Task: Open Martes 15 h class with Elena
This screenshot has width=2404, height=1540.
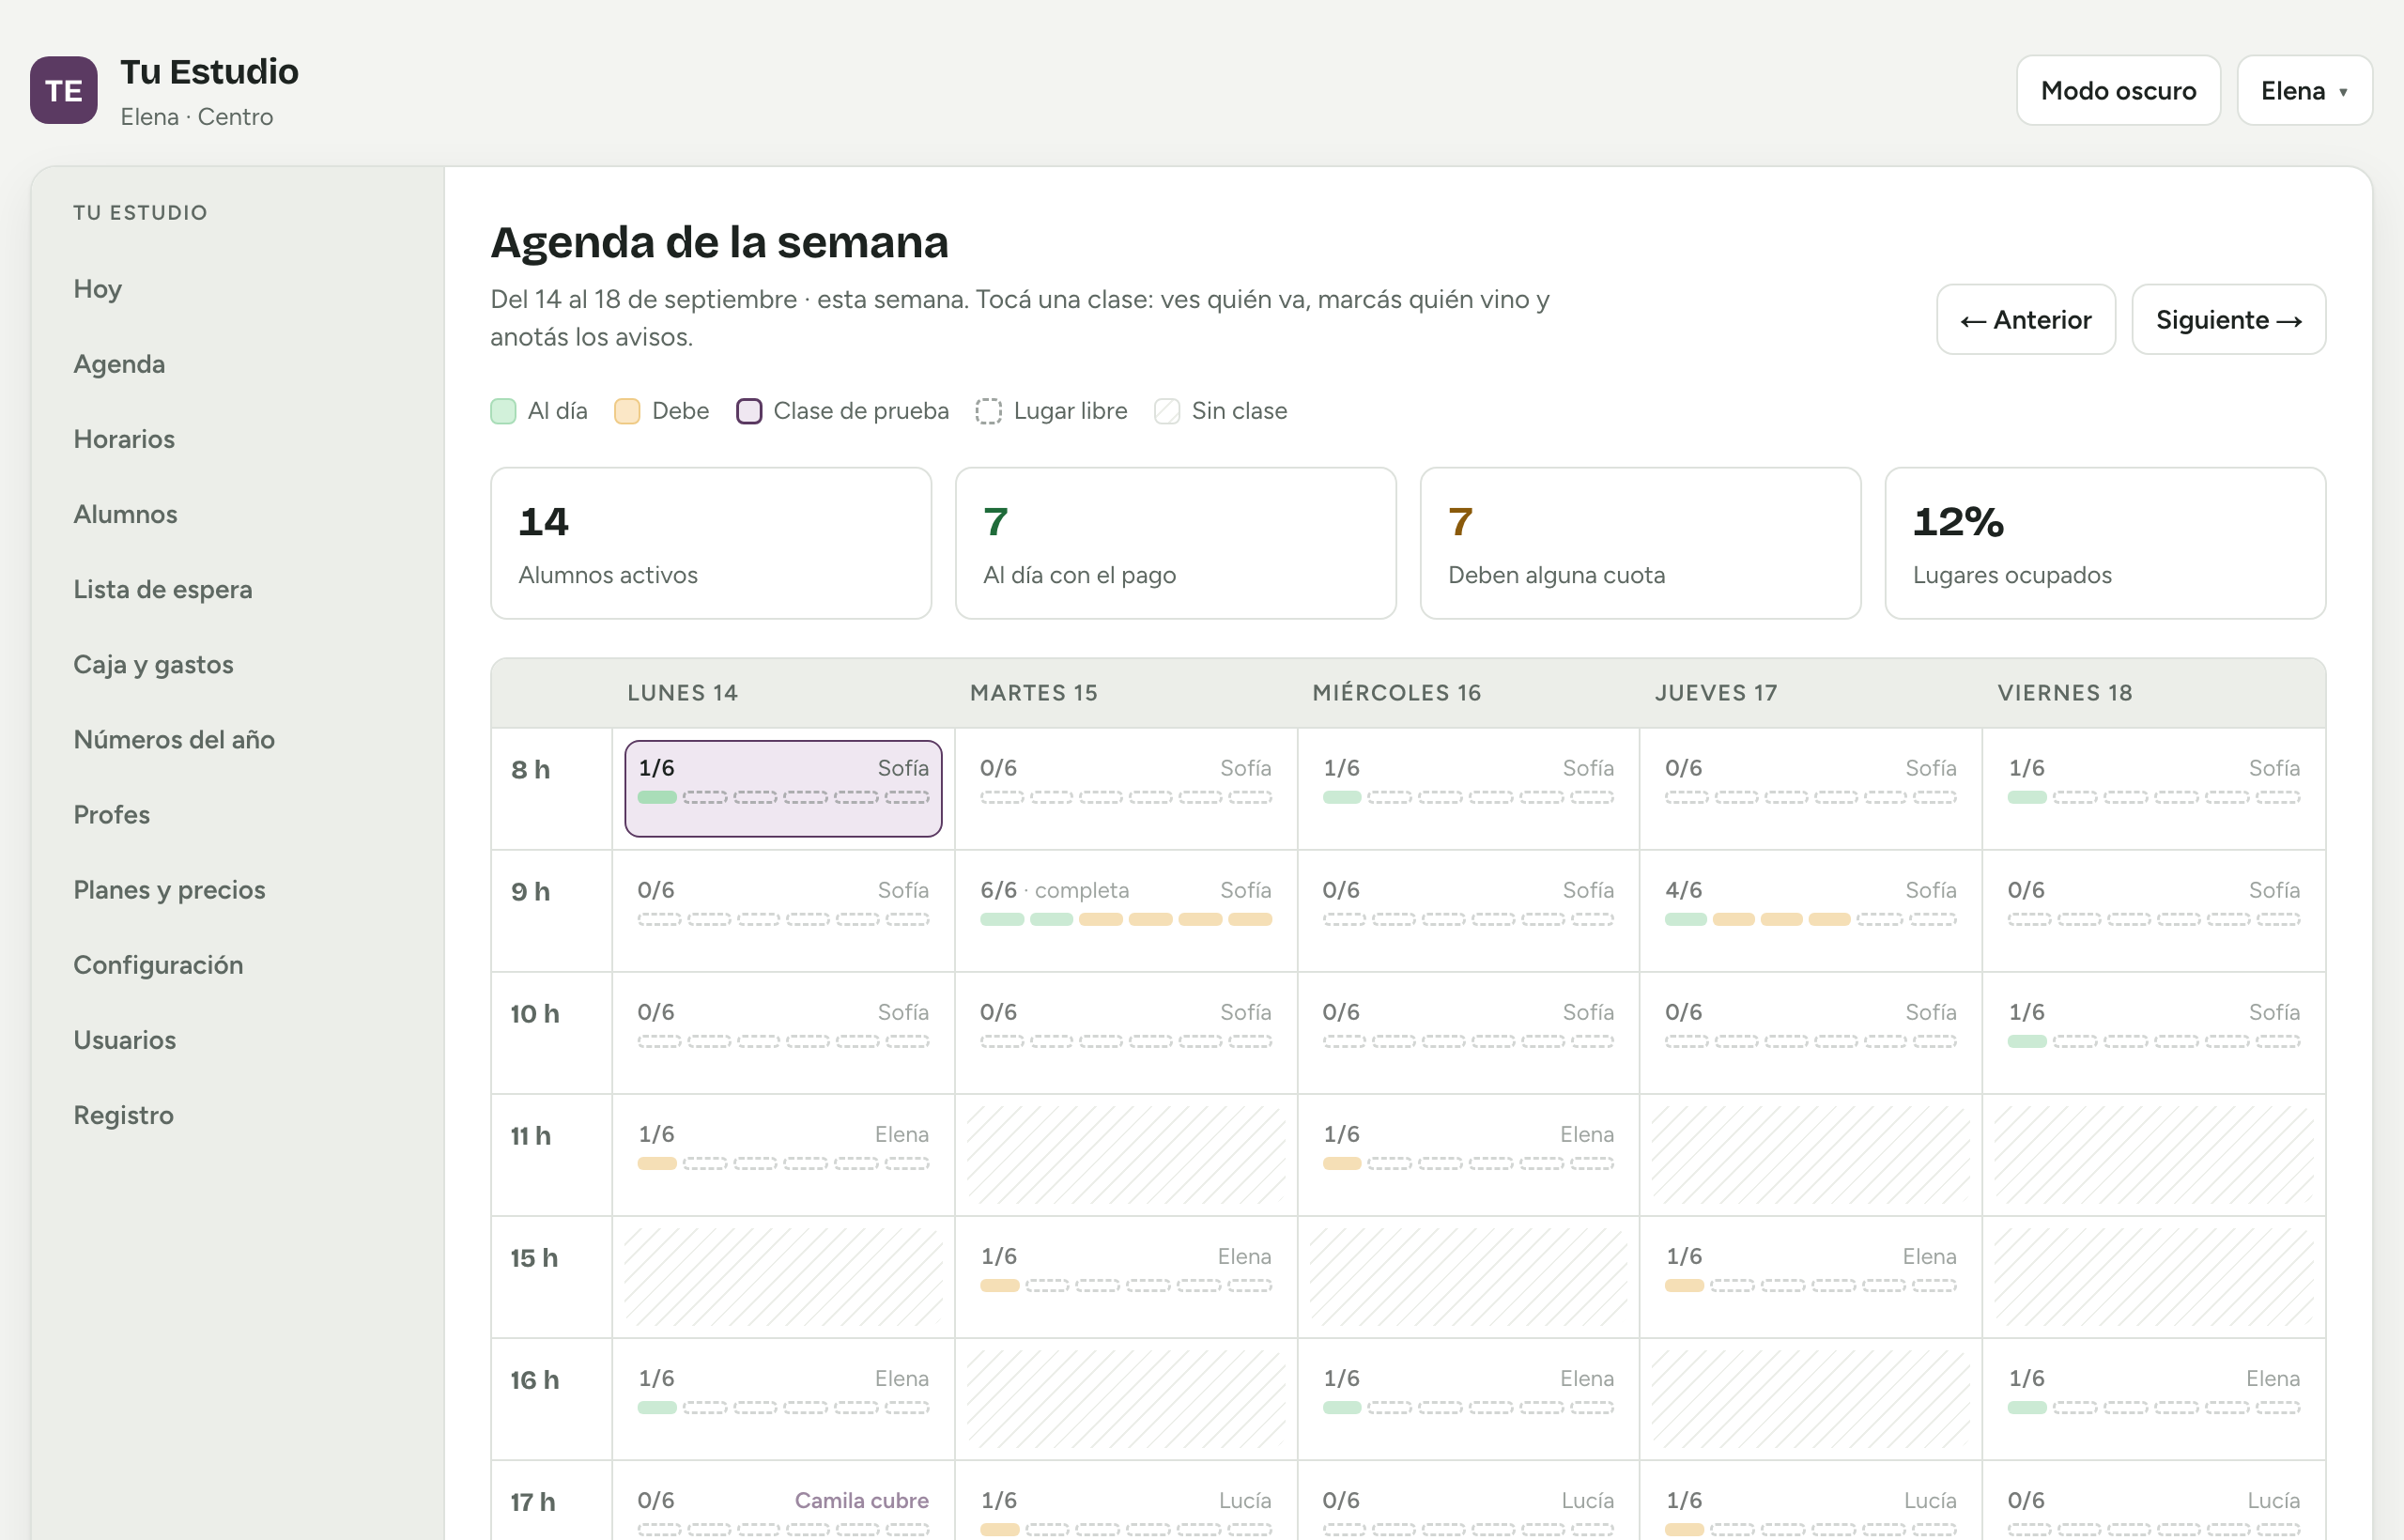Action: coord(1126,1276)
